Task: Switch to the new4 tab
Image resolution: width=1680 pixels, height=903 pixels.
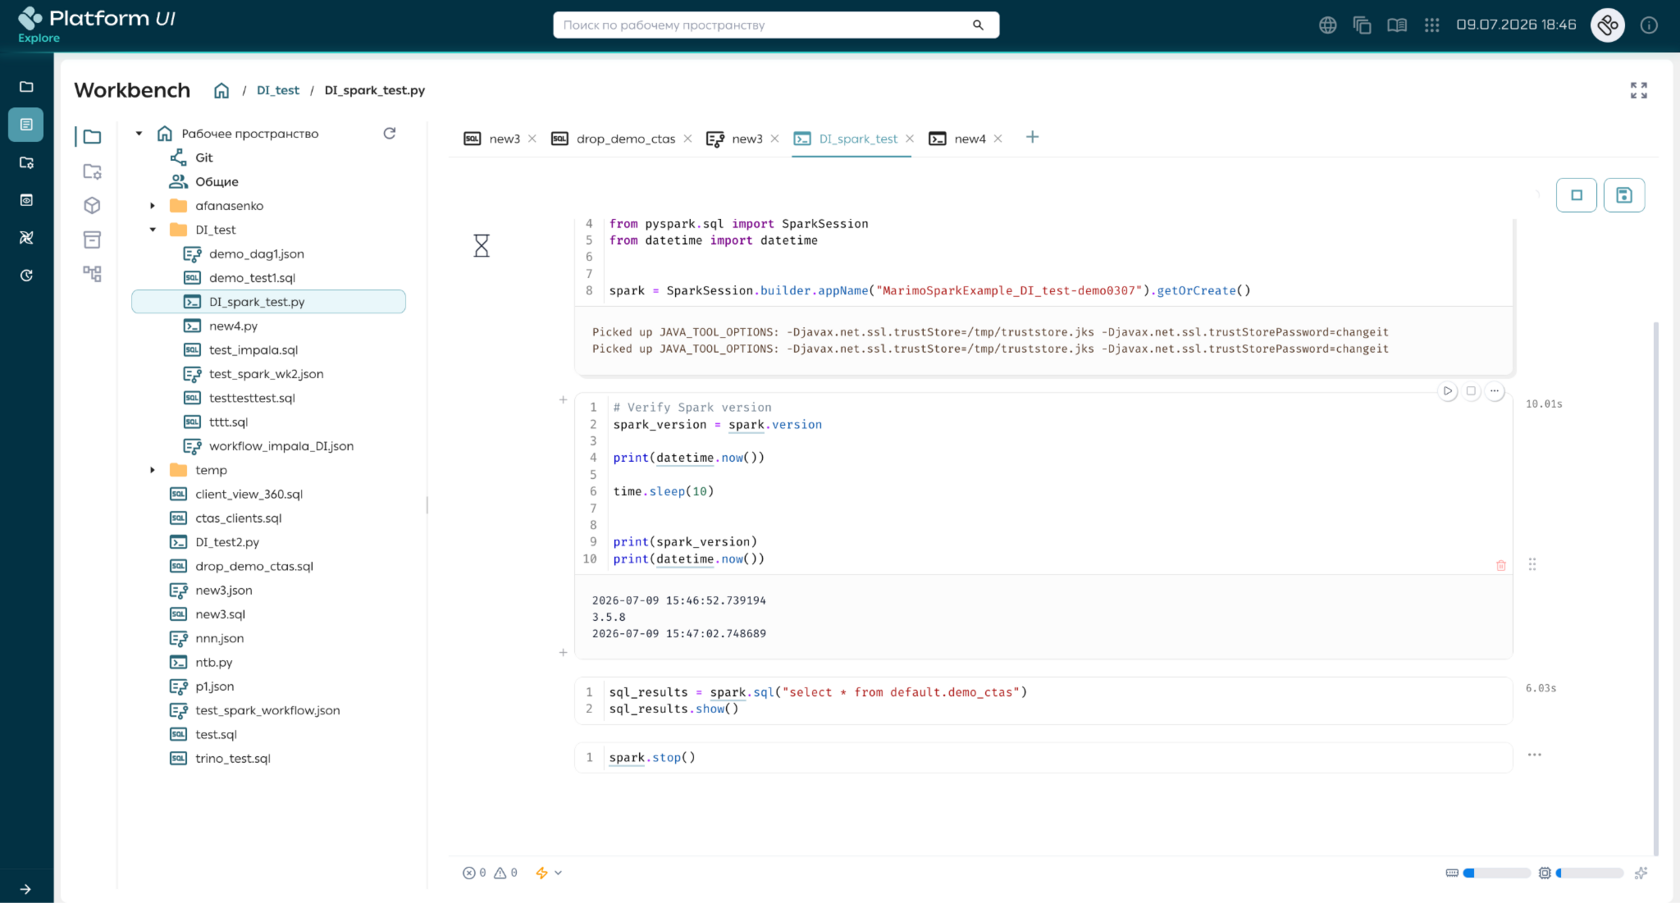Action: coord(969,139)
